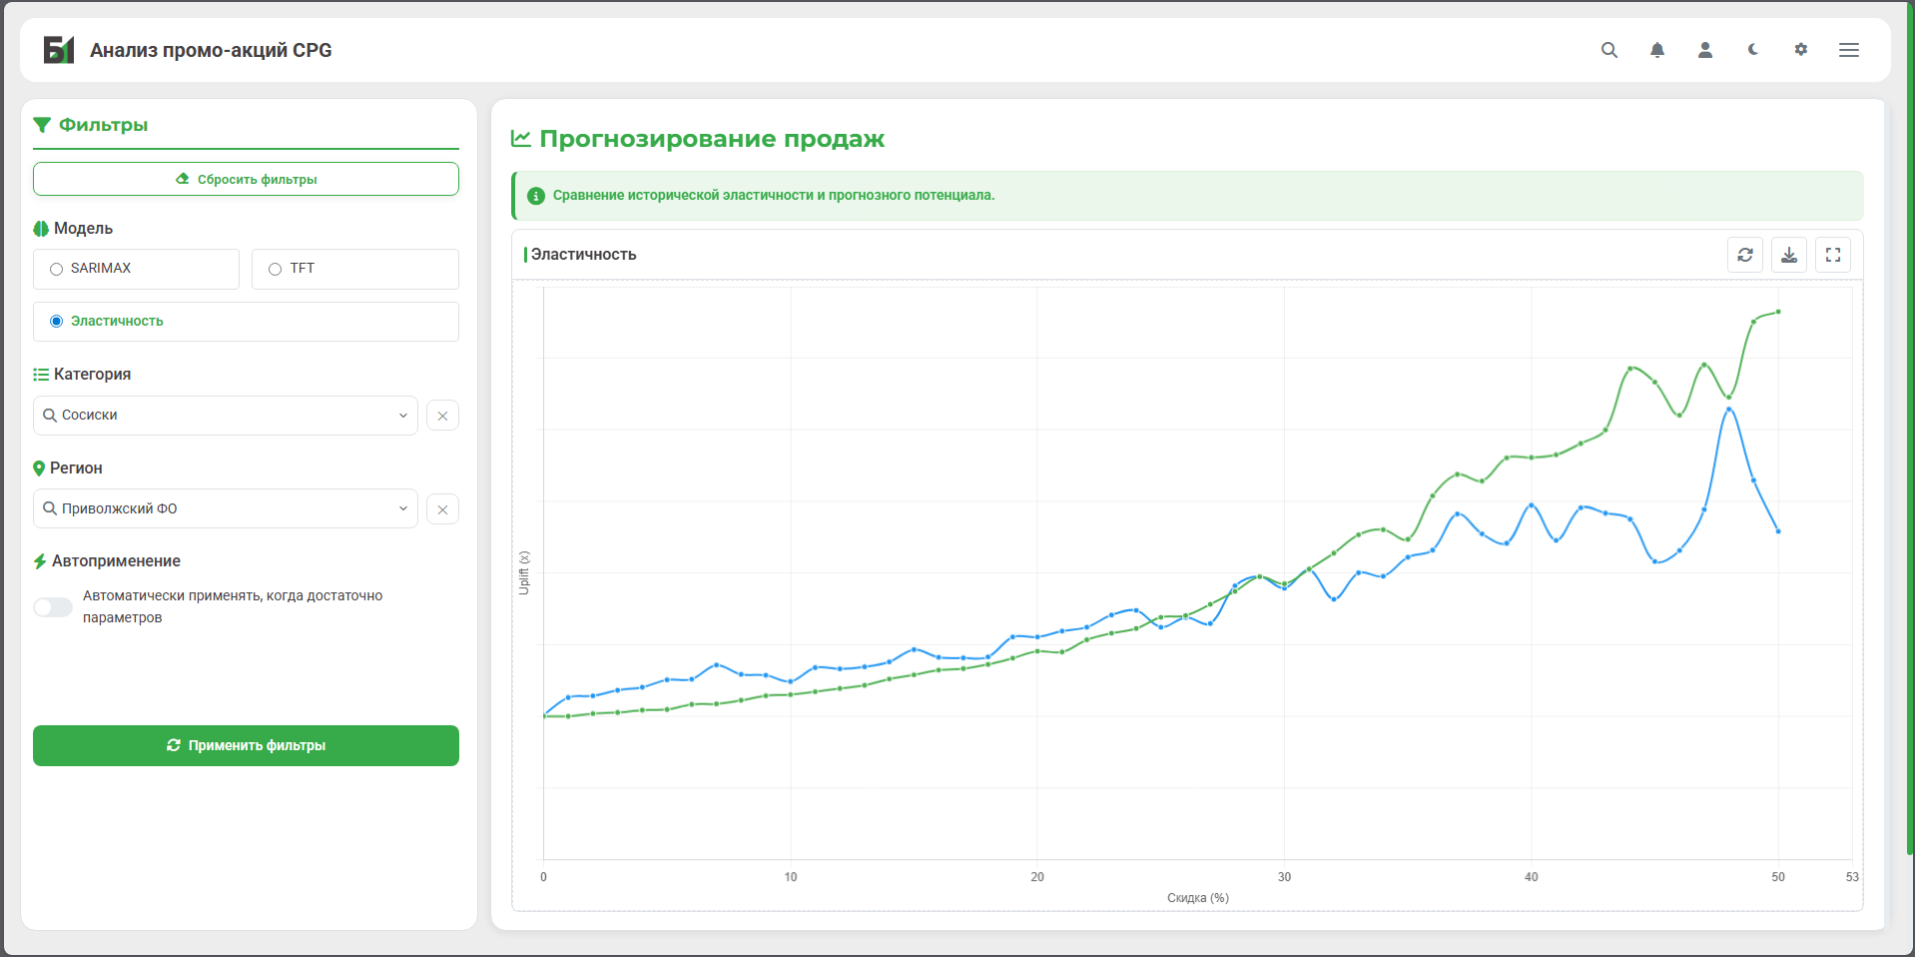The image size is (1915, 957).
Task: Expand chart to fullscreen
Action: click(1833, 255)
